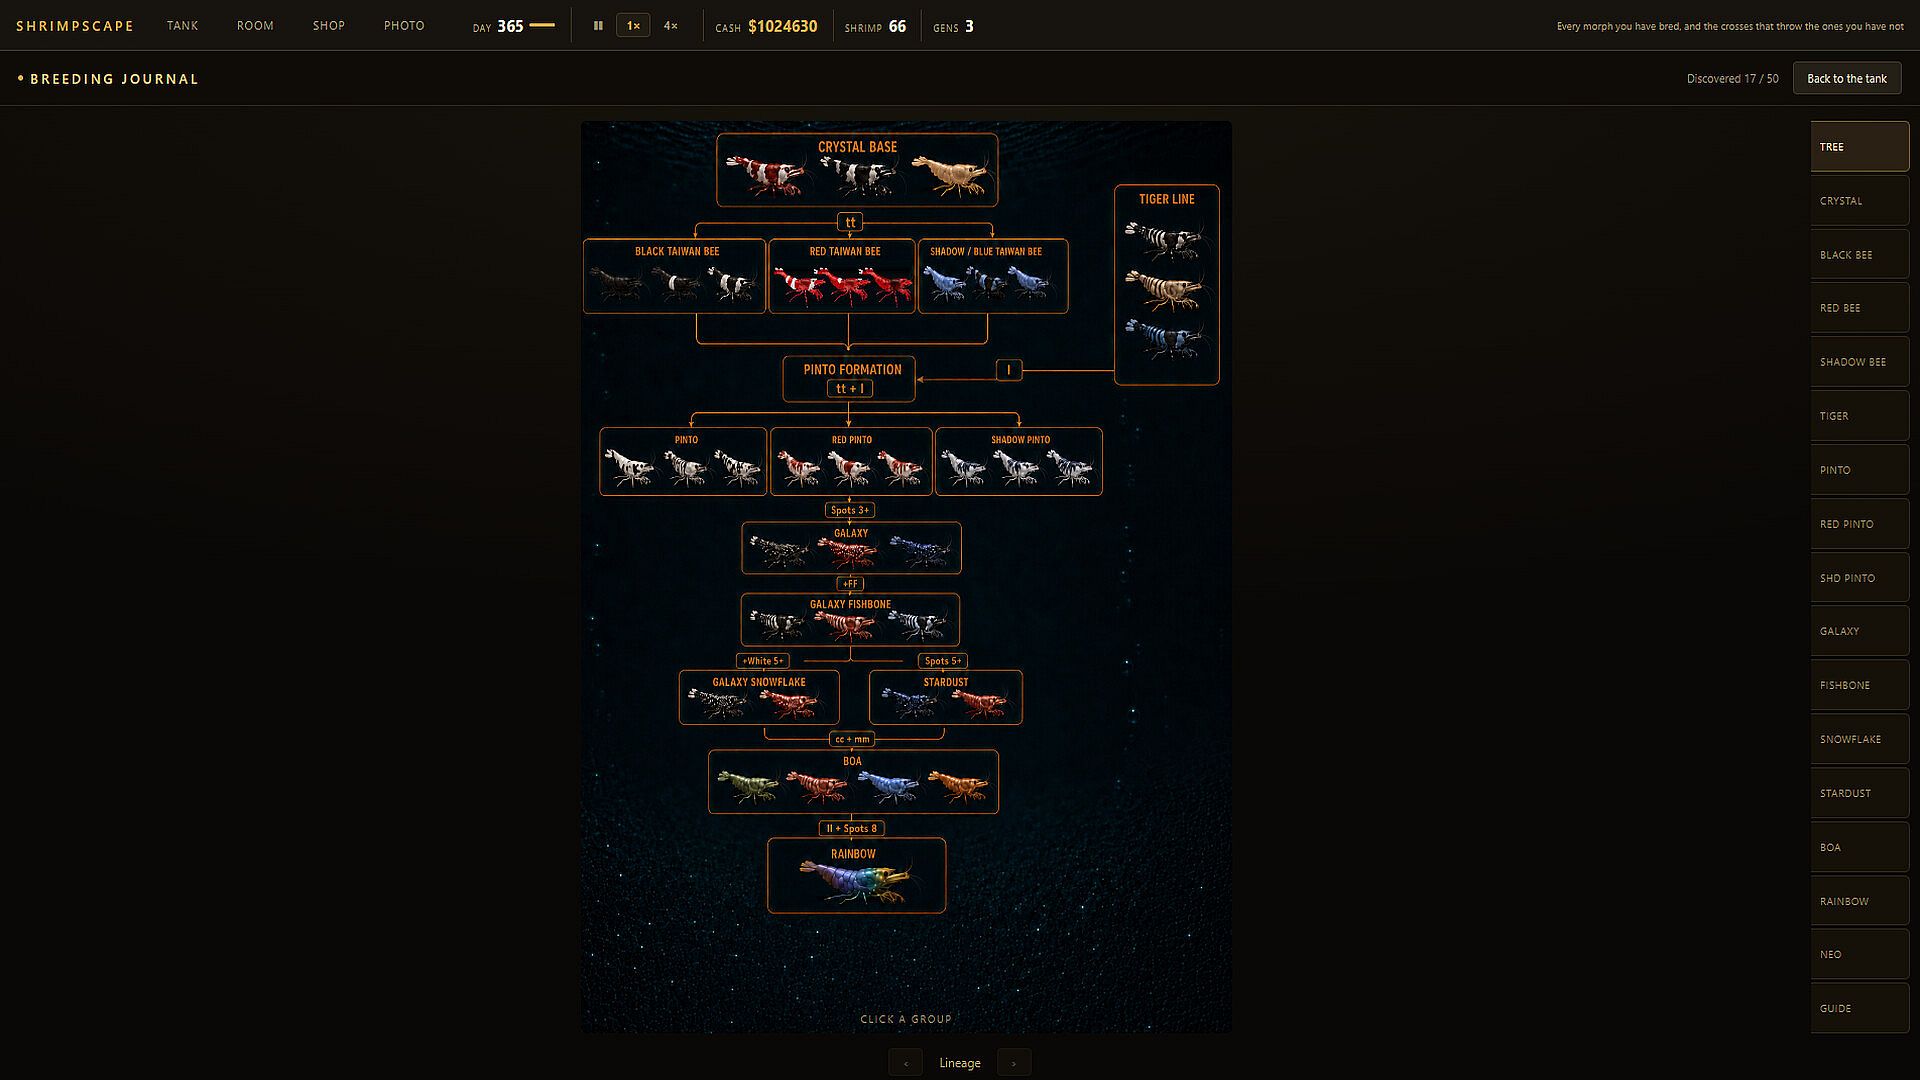The height and width of the screenshot is (1080, 1920).
Task: Select the green Boa shrimp
Action: [749, 787]
